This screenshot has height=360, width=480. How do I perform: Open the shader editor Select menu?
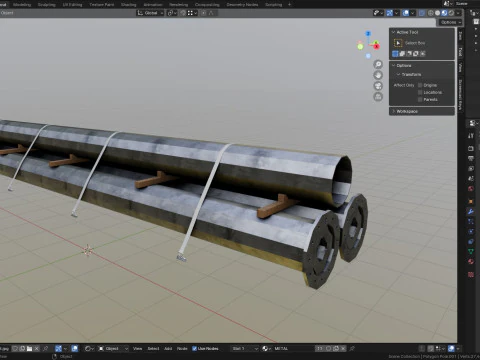153,349
